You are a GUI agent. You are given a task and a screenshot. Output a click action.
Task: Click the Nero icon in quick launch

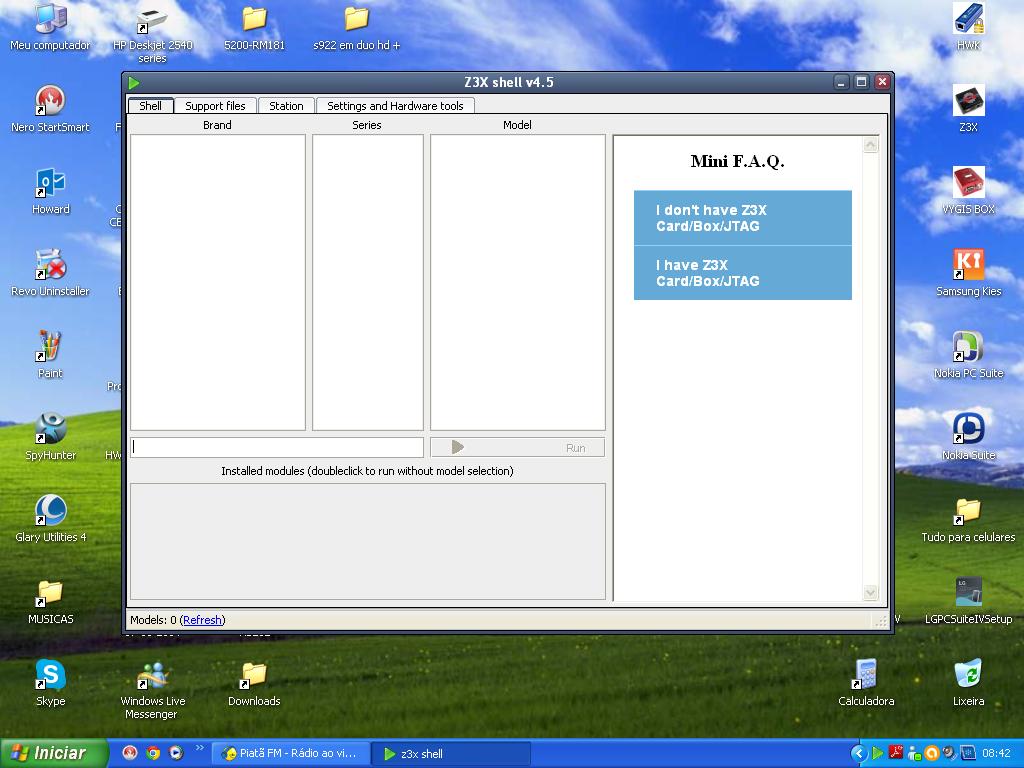[130, 753]
